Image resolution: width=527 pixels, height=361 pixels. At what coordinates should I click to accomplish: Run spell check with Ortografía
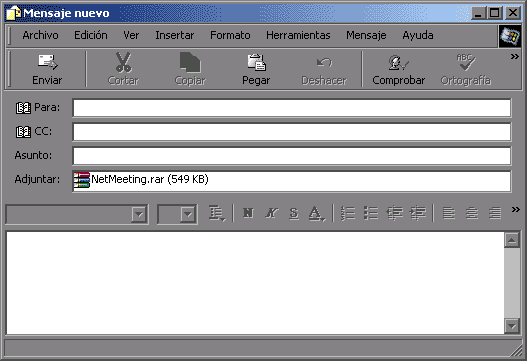coord(465,70)
